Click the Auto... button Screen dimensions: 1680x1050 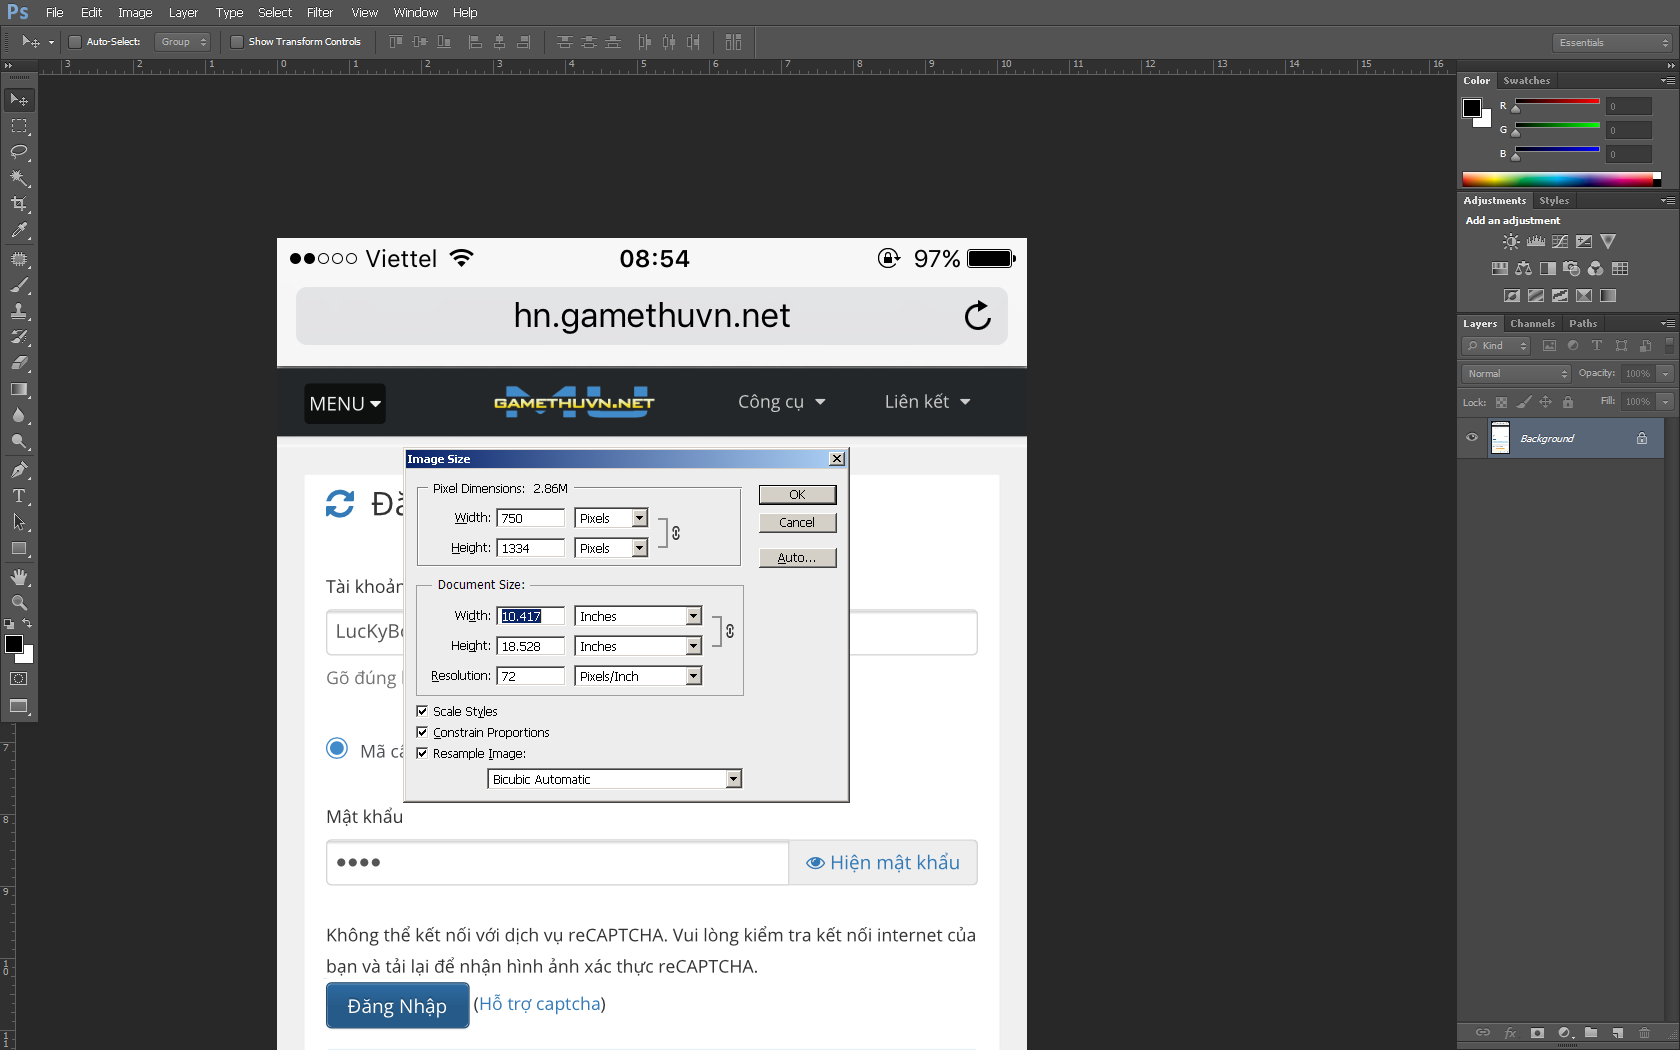click(x=797, y=558)
